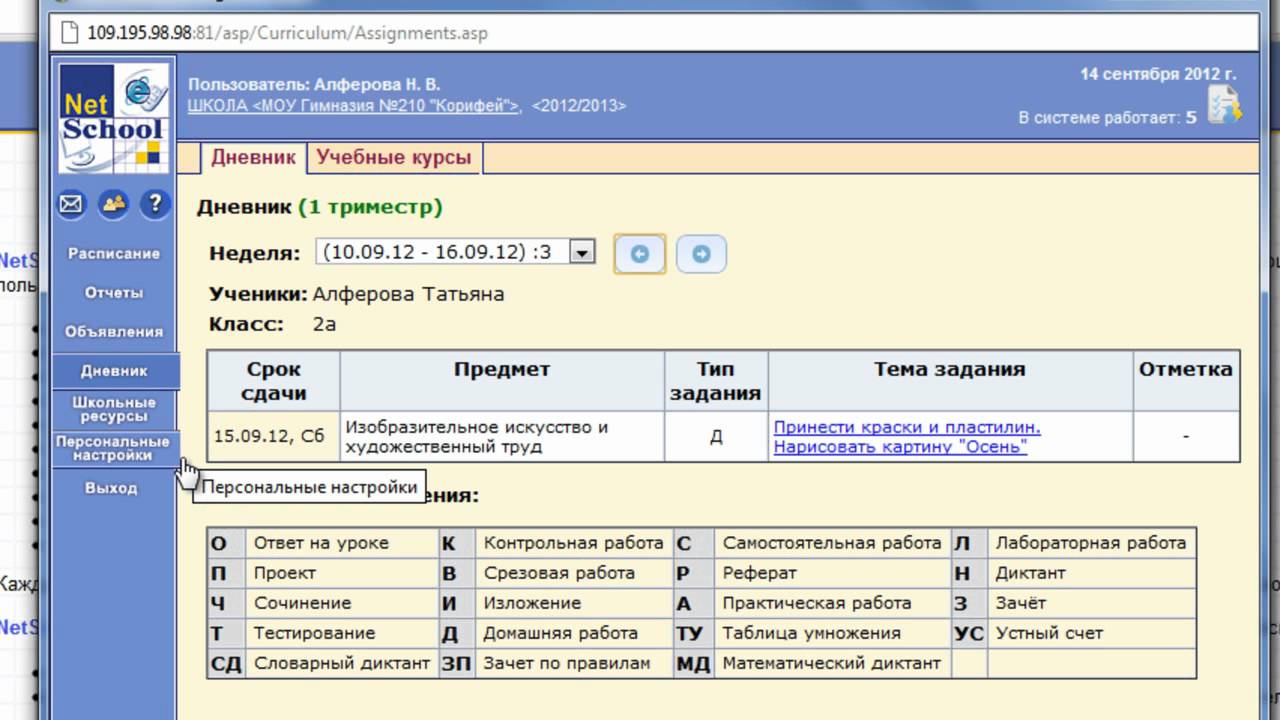Click Выход to log out
The height and width of the screenshot is (720, 1280).
pos(111,488)
